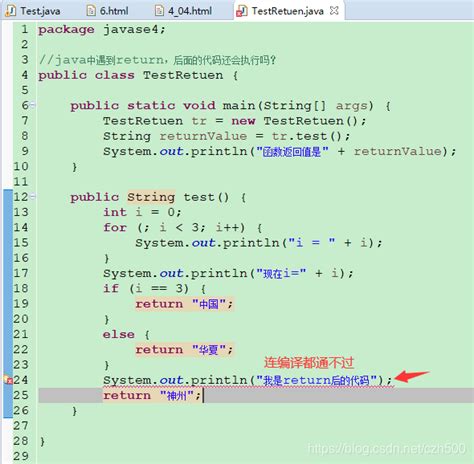Screen dimensions: 474x464
Task: Click the blog.csdn.net watermark link
Action: [386, 449]
